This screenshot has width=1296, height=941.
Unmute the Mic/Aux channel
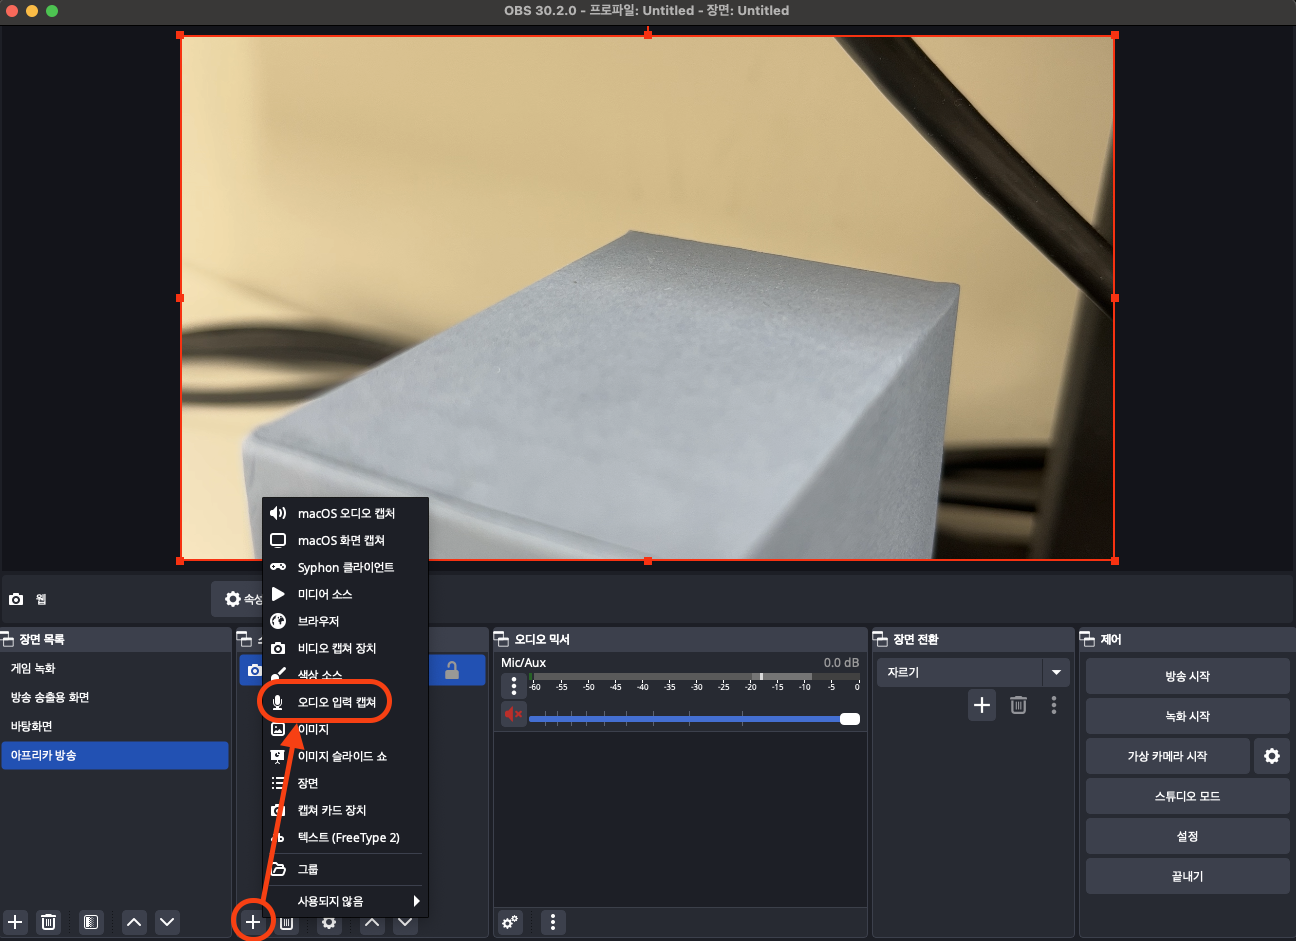[514, 714]
